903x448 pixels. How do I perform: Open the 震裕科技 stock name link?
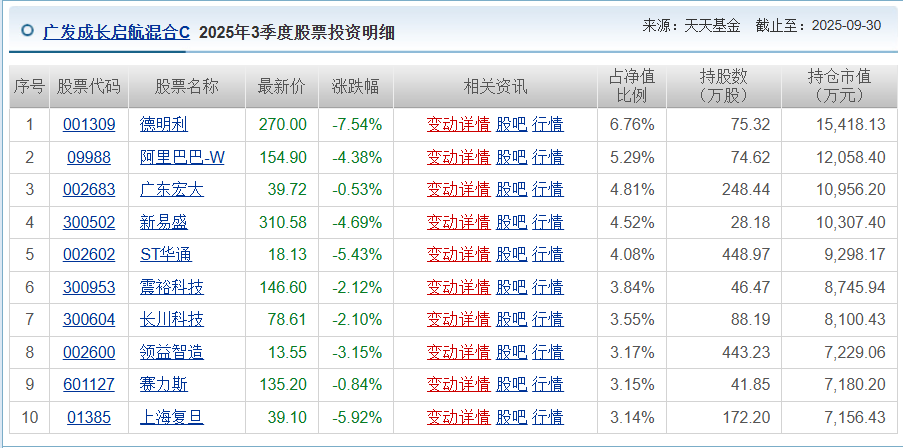click(x=172, y=287)
